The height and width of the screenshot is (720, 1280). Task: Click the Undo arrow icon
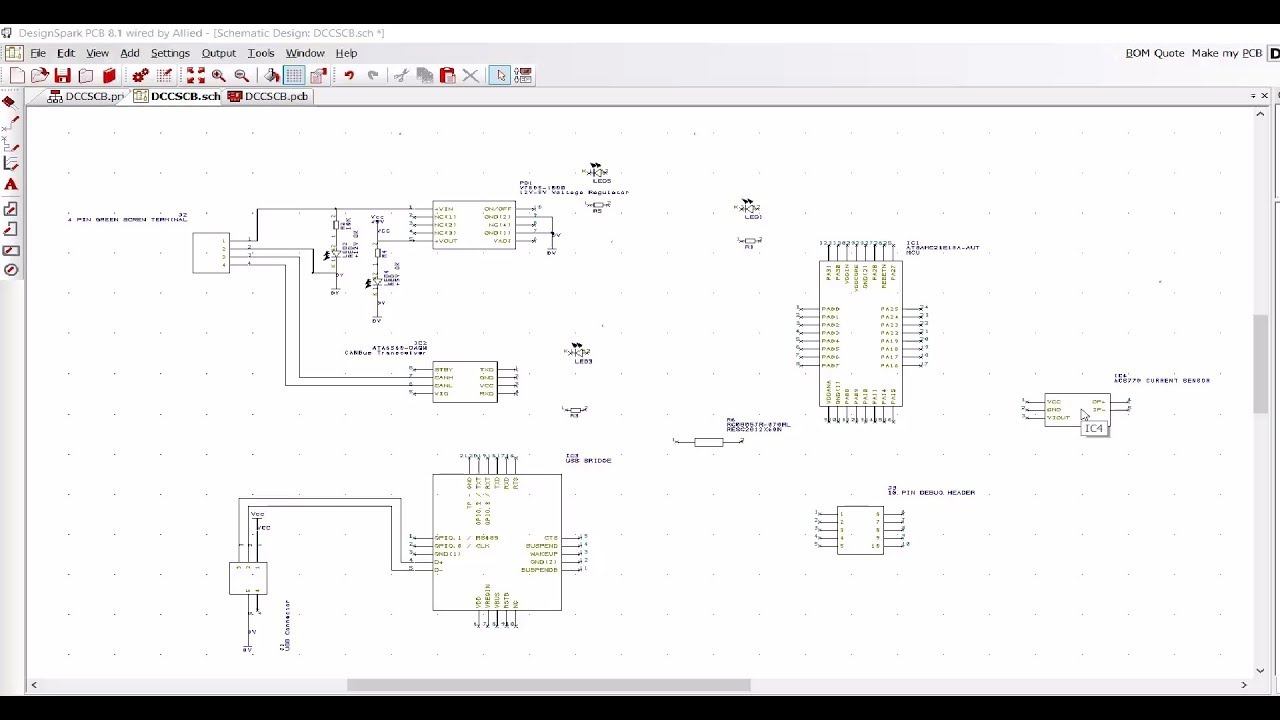(349, 76)
